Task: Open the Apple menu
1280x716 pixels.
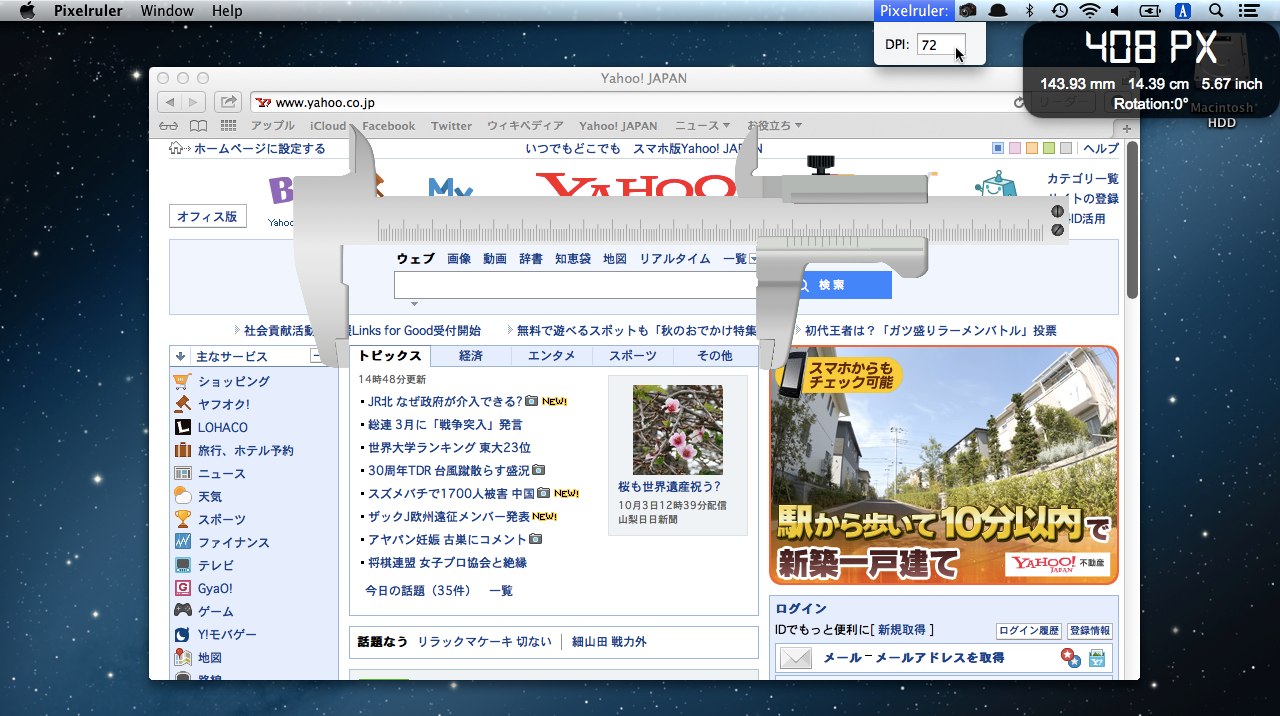Action: tap(27, 11)
